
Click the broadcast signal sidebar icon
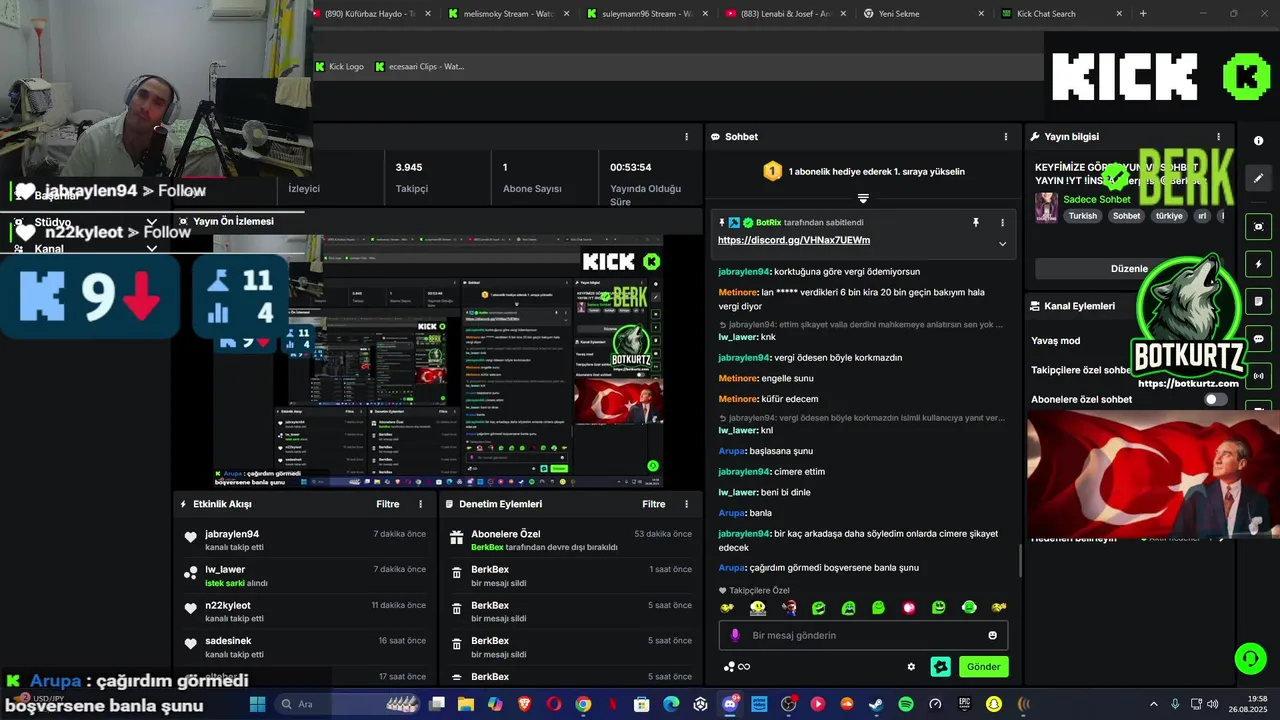(x=1258, y=376)
